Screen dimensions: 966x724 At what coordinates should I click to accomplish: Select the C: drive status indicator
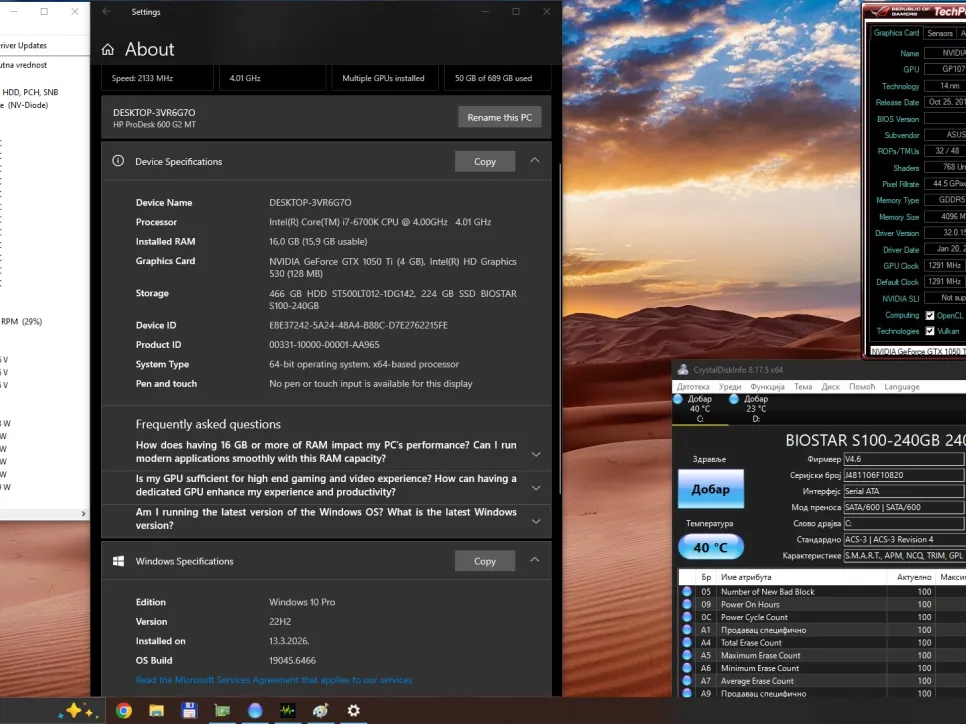700,408
